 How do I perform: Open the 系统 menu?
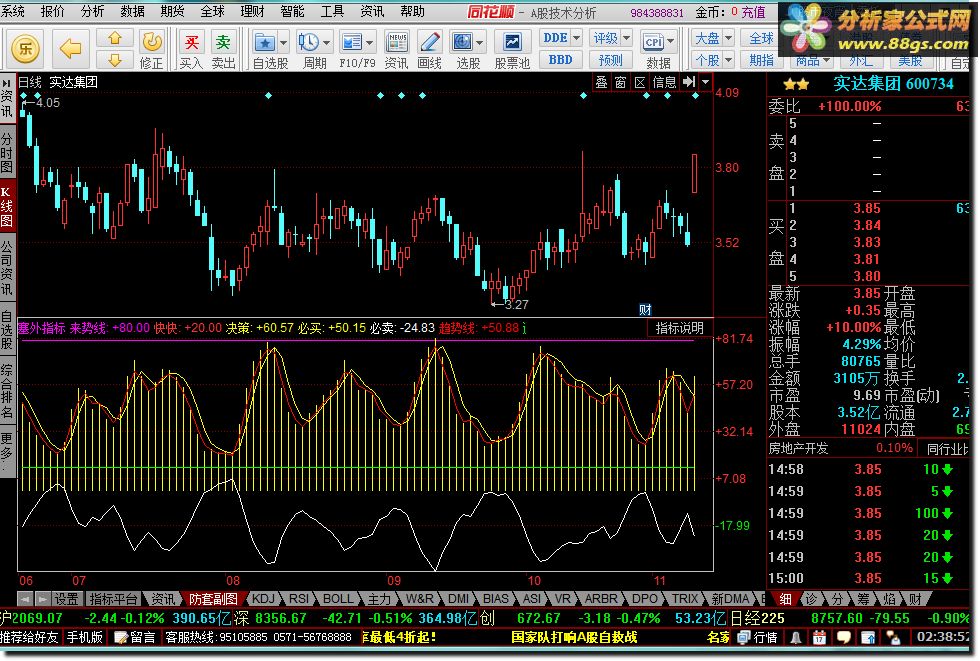[12, 11]
